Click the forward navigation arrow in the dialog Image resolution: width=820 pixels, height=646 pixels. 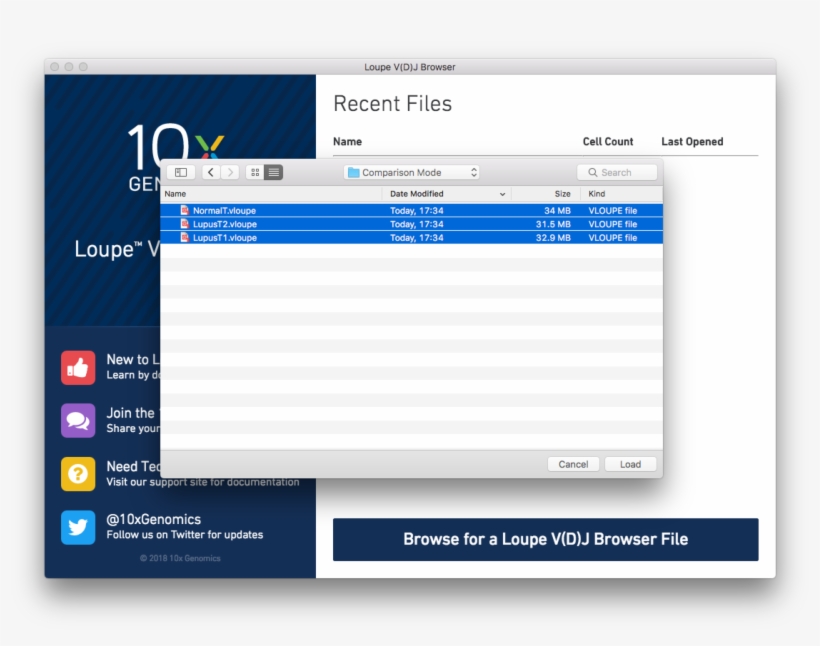pyautogui.click(x=229, y=171)
